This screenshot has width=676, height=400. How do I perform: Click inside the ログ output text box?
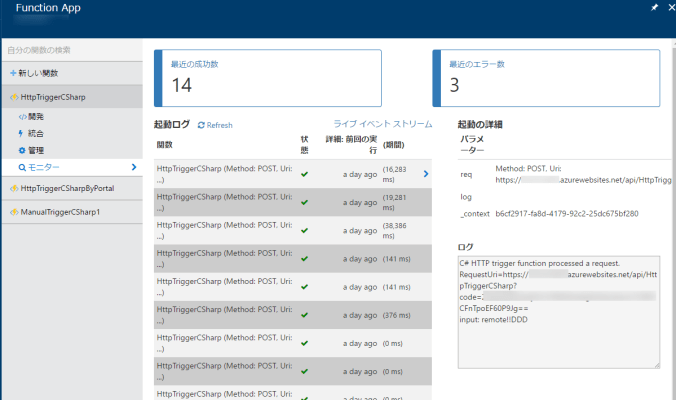(x=559, y=312)
